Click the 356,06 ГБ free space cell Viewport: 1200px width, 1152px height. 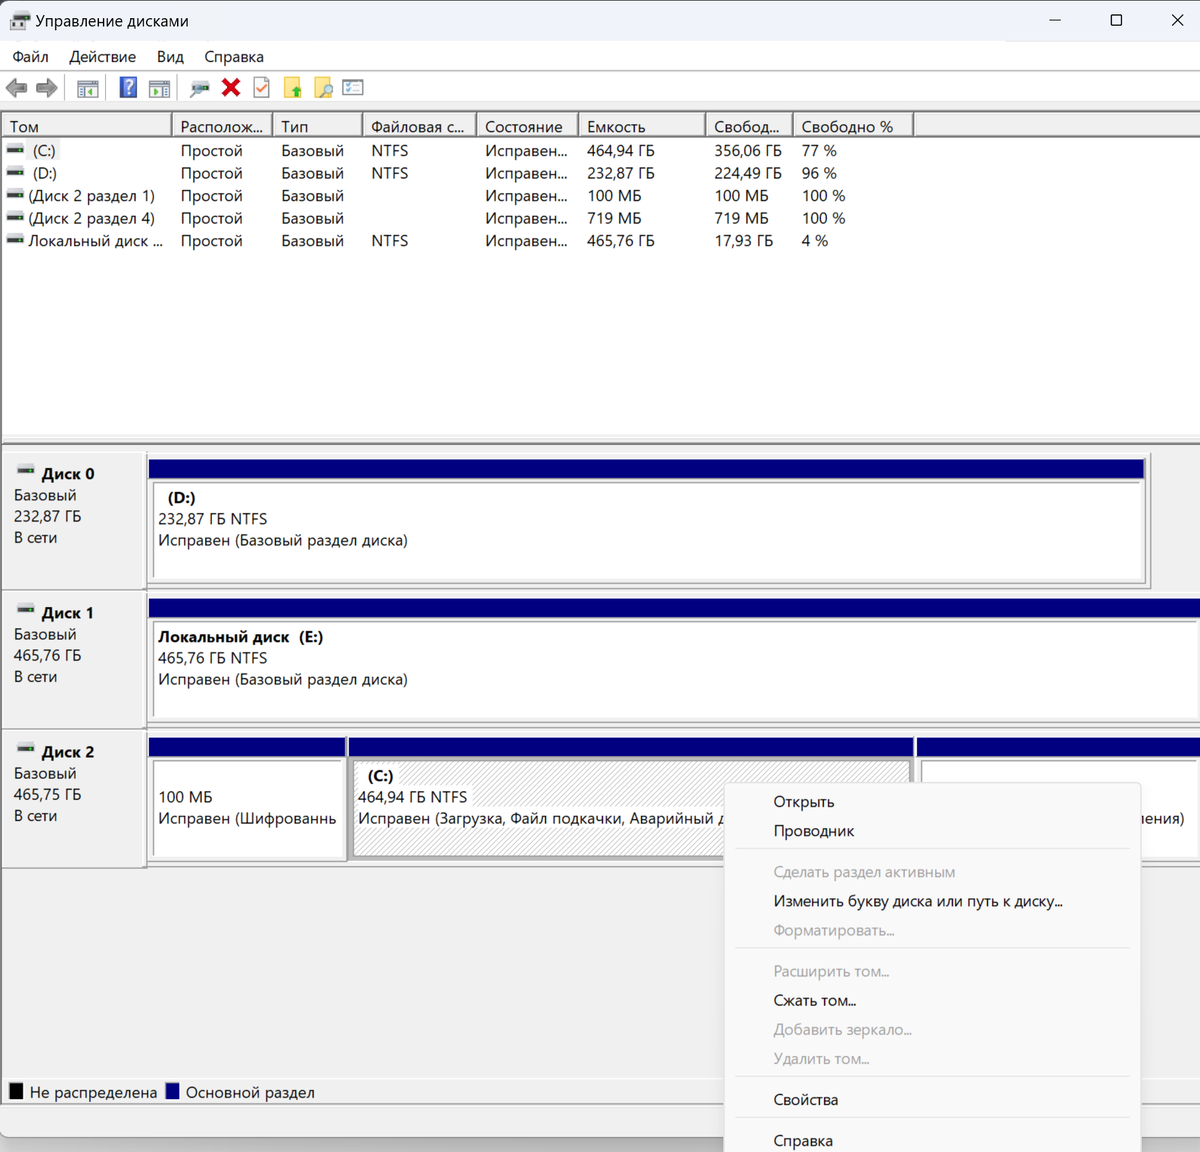[x=748, y=150]
